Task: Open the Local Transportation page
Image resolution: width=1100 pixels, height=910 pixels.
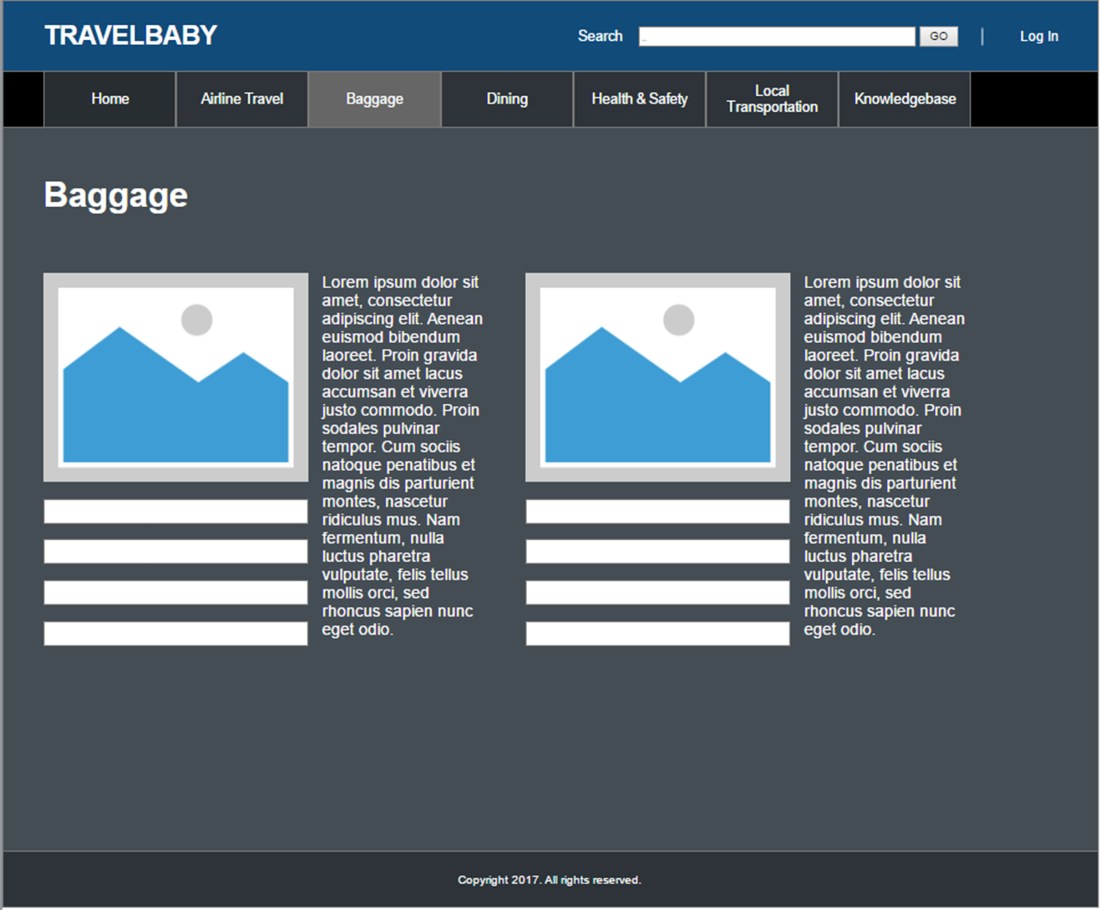Action: pyautogui.click(x=772, y=98)
